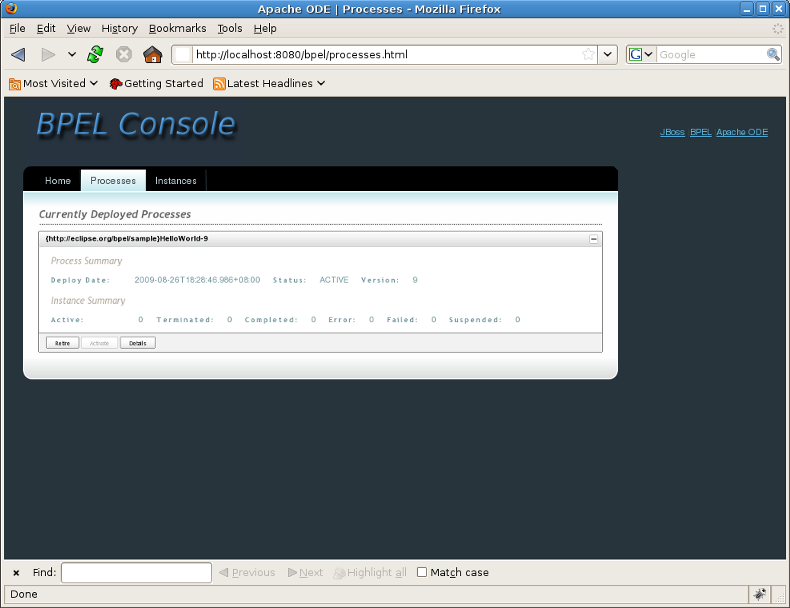The width and height of the screenshot is (790, 608).
Task: Click the Retire button
Action: 62,343
